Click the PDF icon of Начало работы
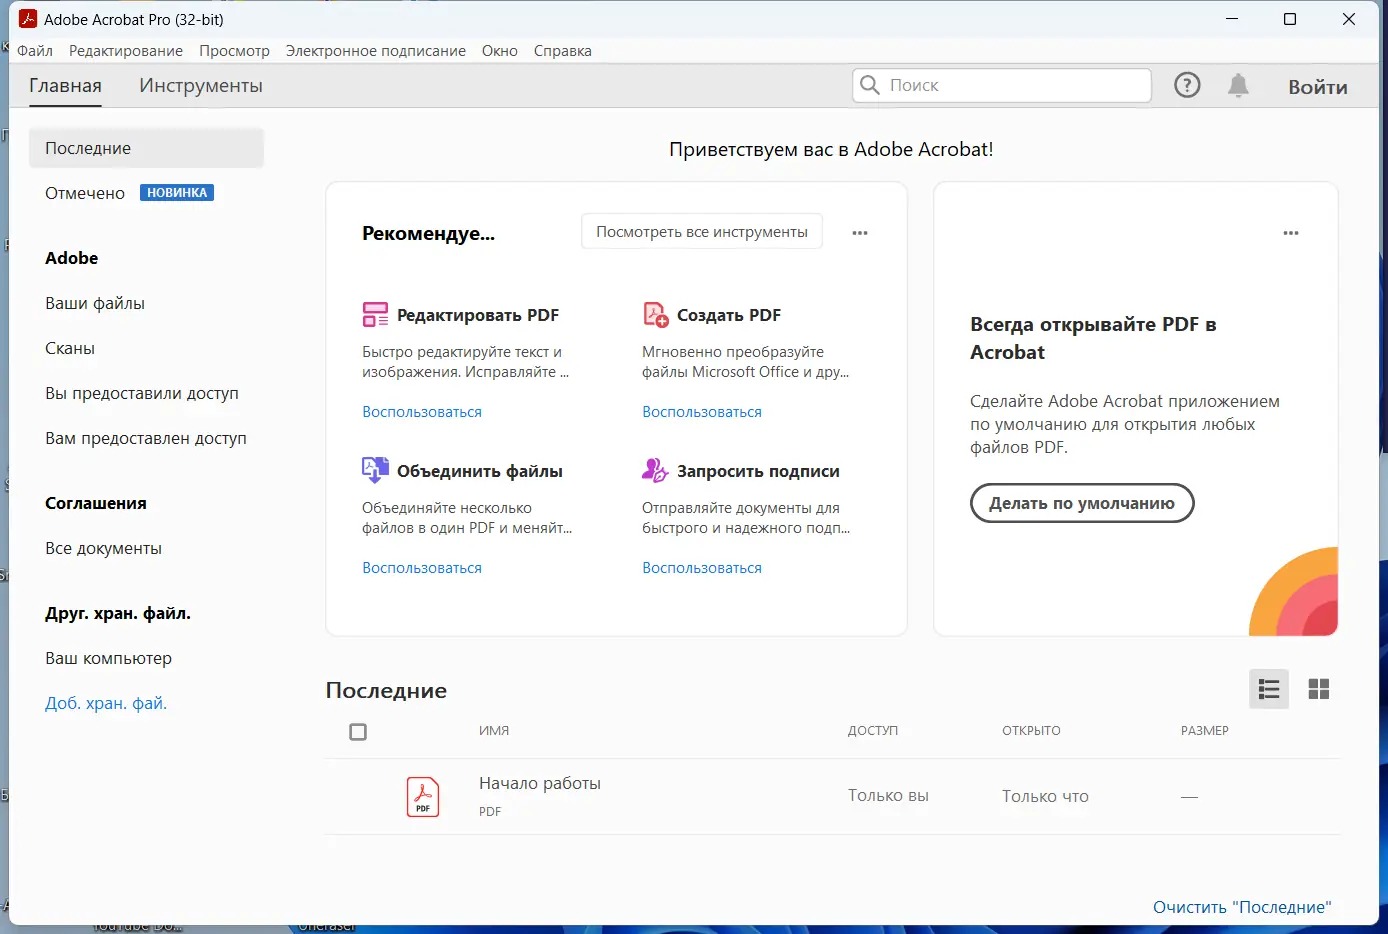This screenshot has height=934, width=1388. pos(423,797)
